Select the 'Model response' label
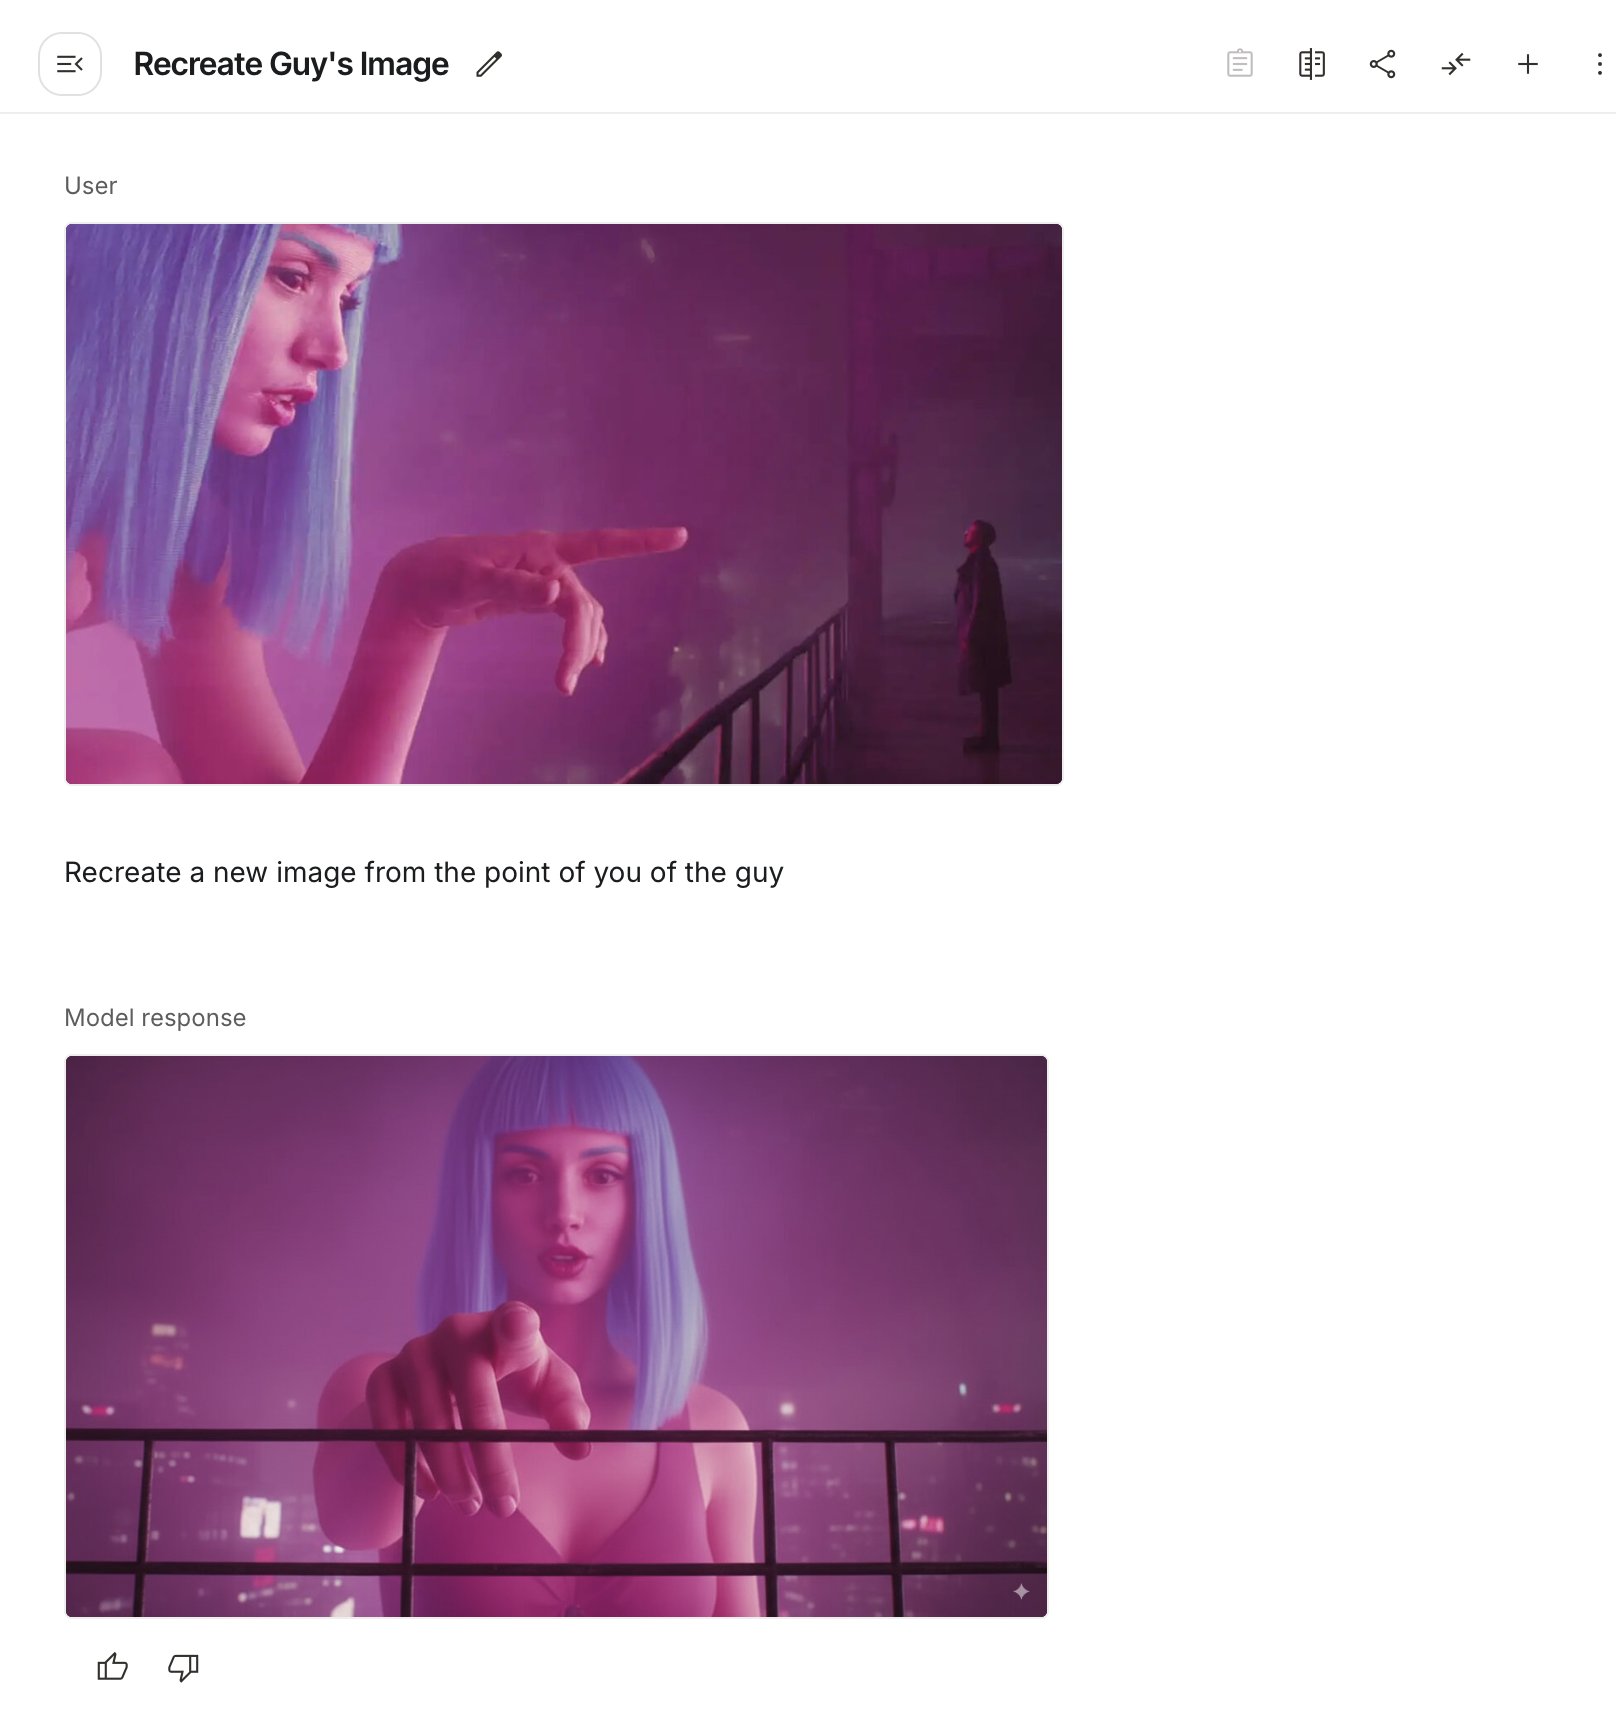This screenshot has height=1710, width=1616. [155, 1017]
